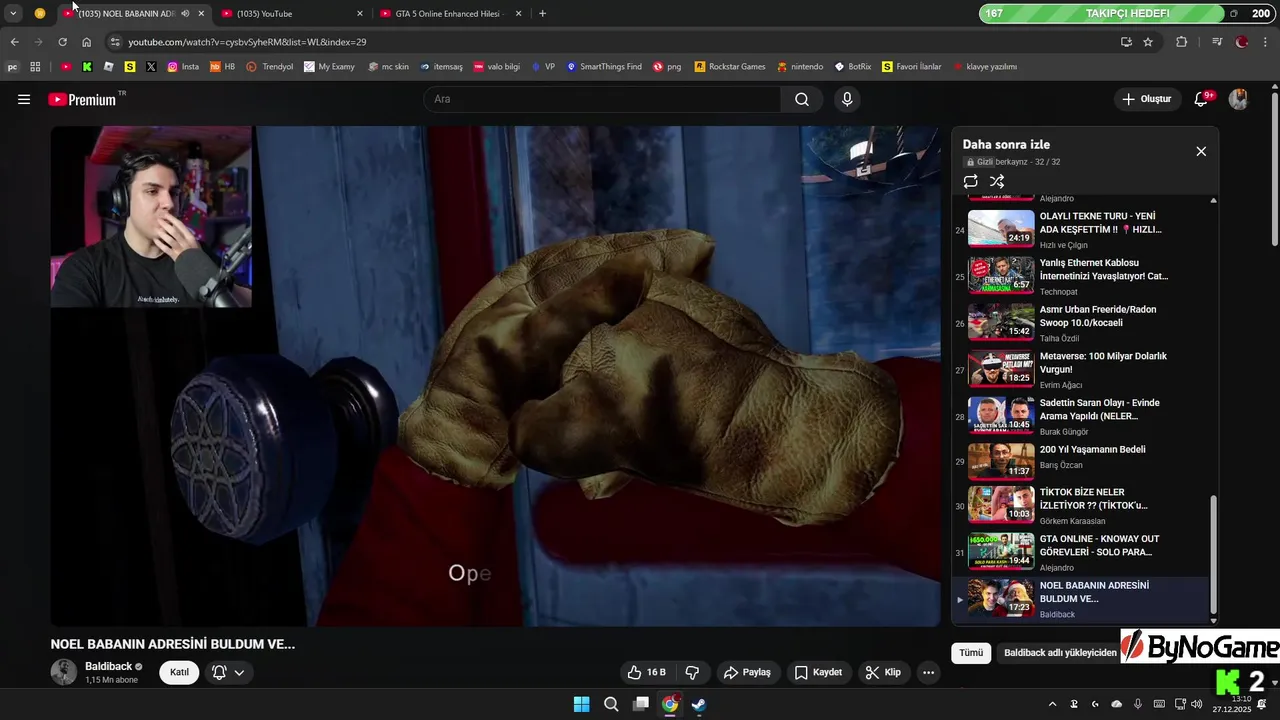Play TİKTOK BİZE NELER İLETİYOR video

click(1082, 506)
